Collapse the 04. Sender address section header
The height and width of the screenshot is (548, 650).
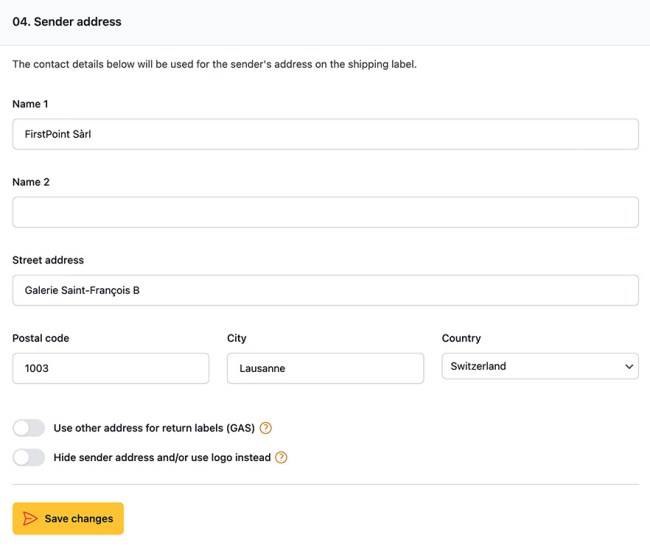(67, 21)
